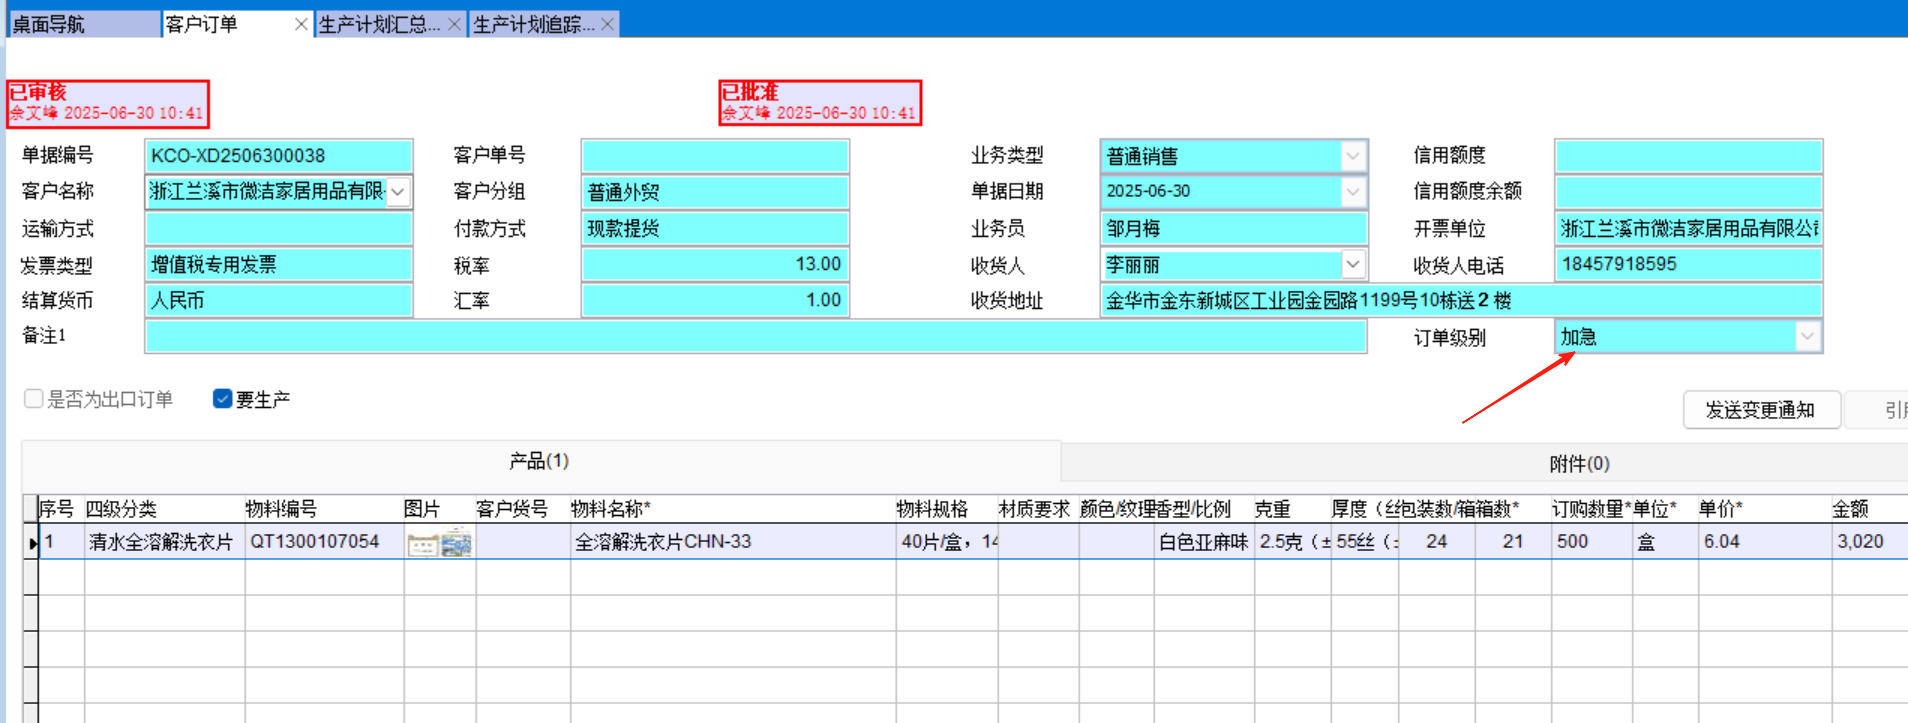
Task: Enable the 是否为出口订单 checkbox
Action: click(x=33, y=399)
